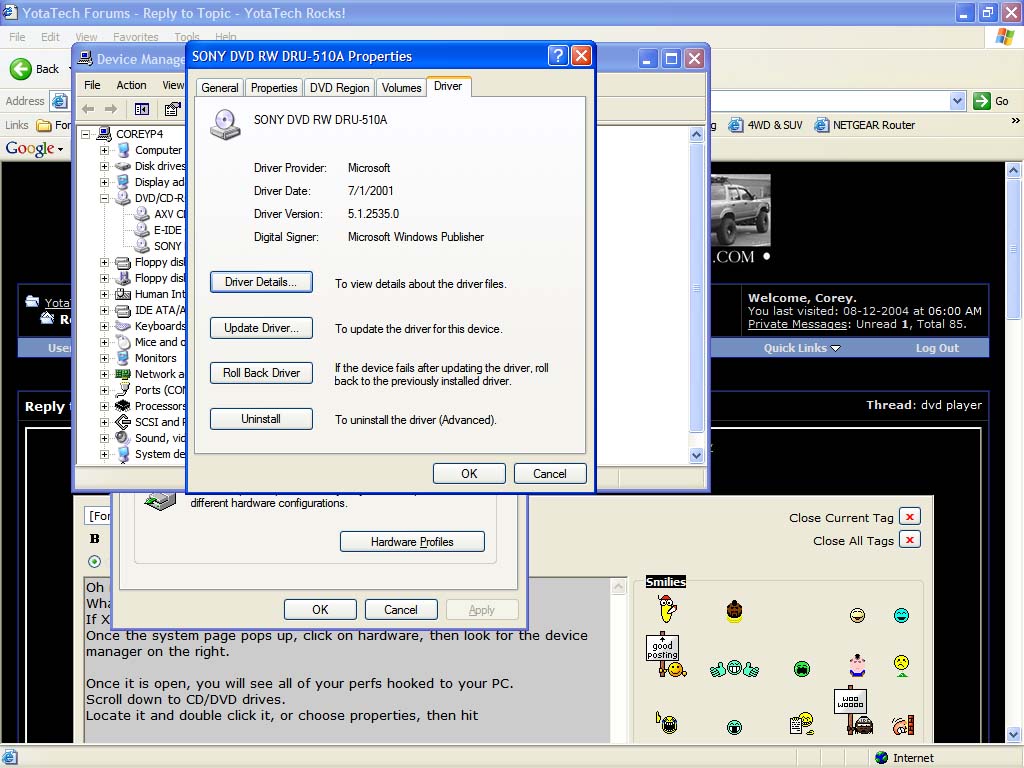This screenshot has height=768, width=1024.
Task: Click OK in System Properties dialog
Action: pyautogui.click(x=320, y=609)
